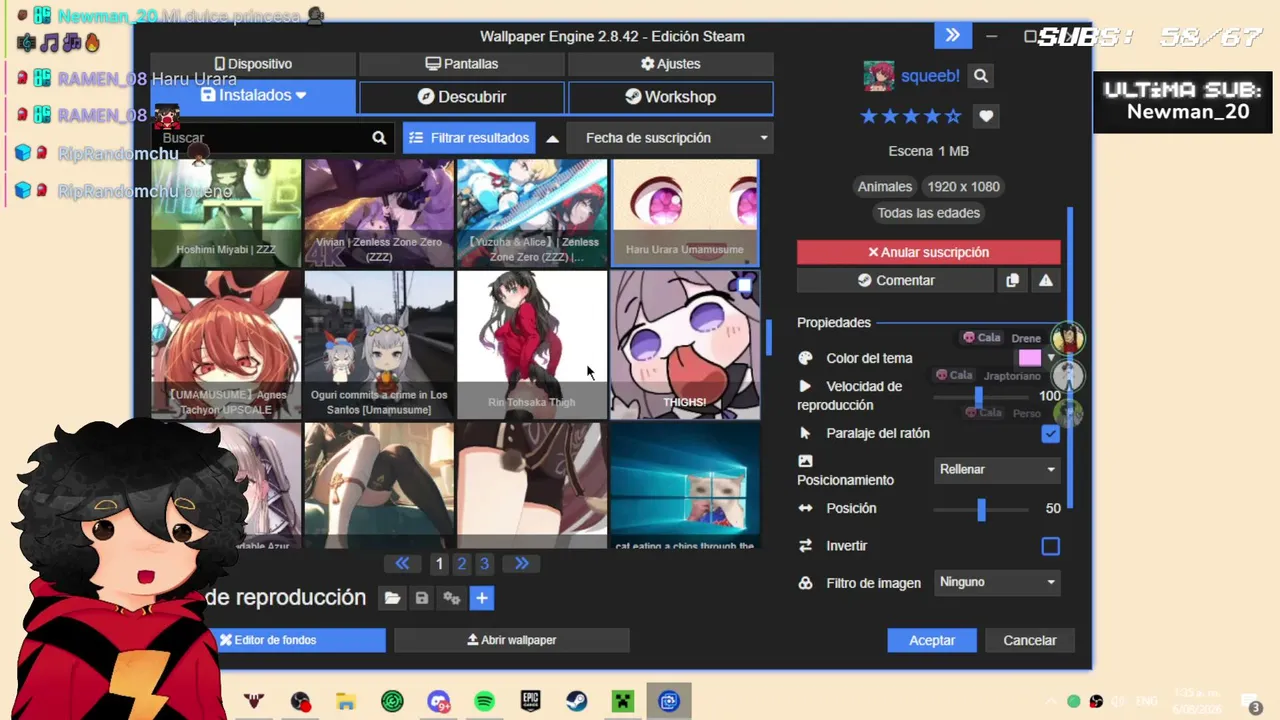Open the Dispositivo tab
The image size is (1280, 720).
[x=253, y=64]
